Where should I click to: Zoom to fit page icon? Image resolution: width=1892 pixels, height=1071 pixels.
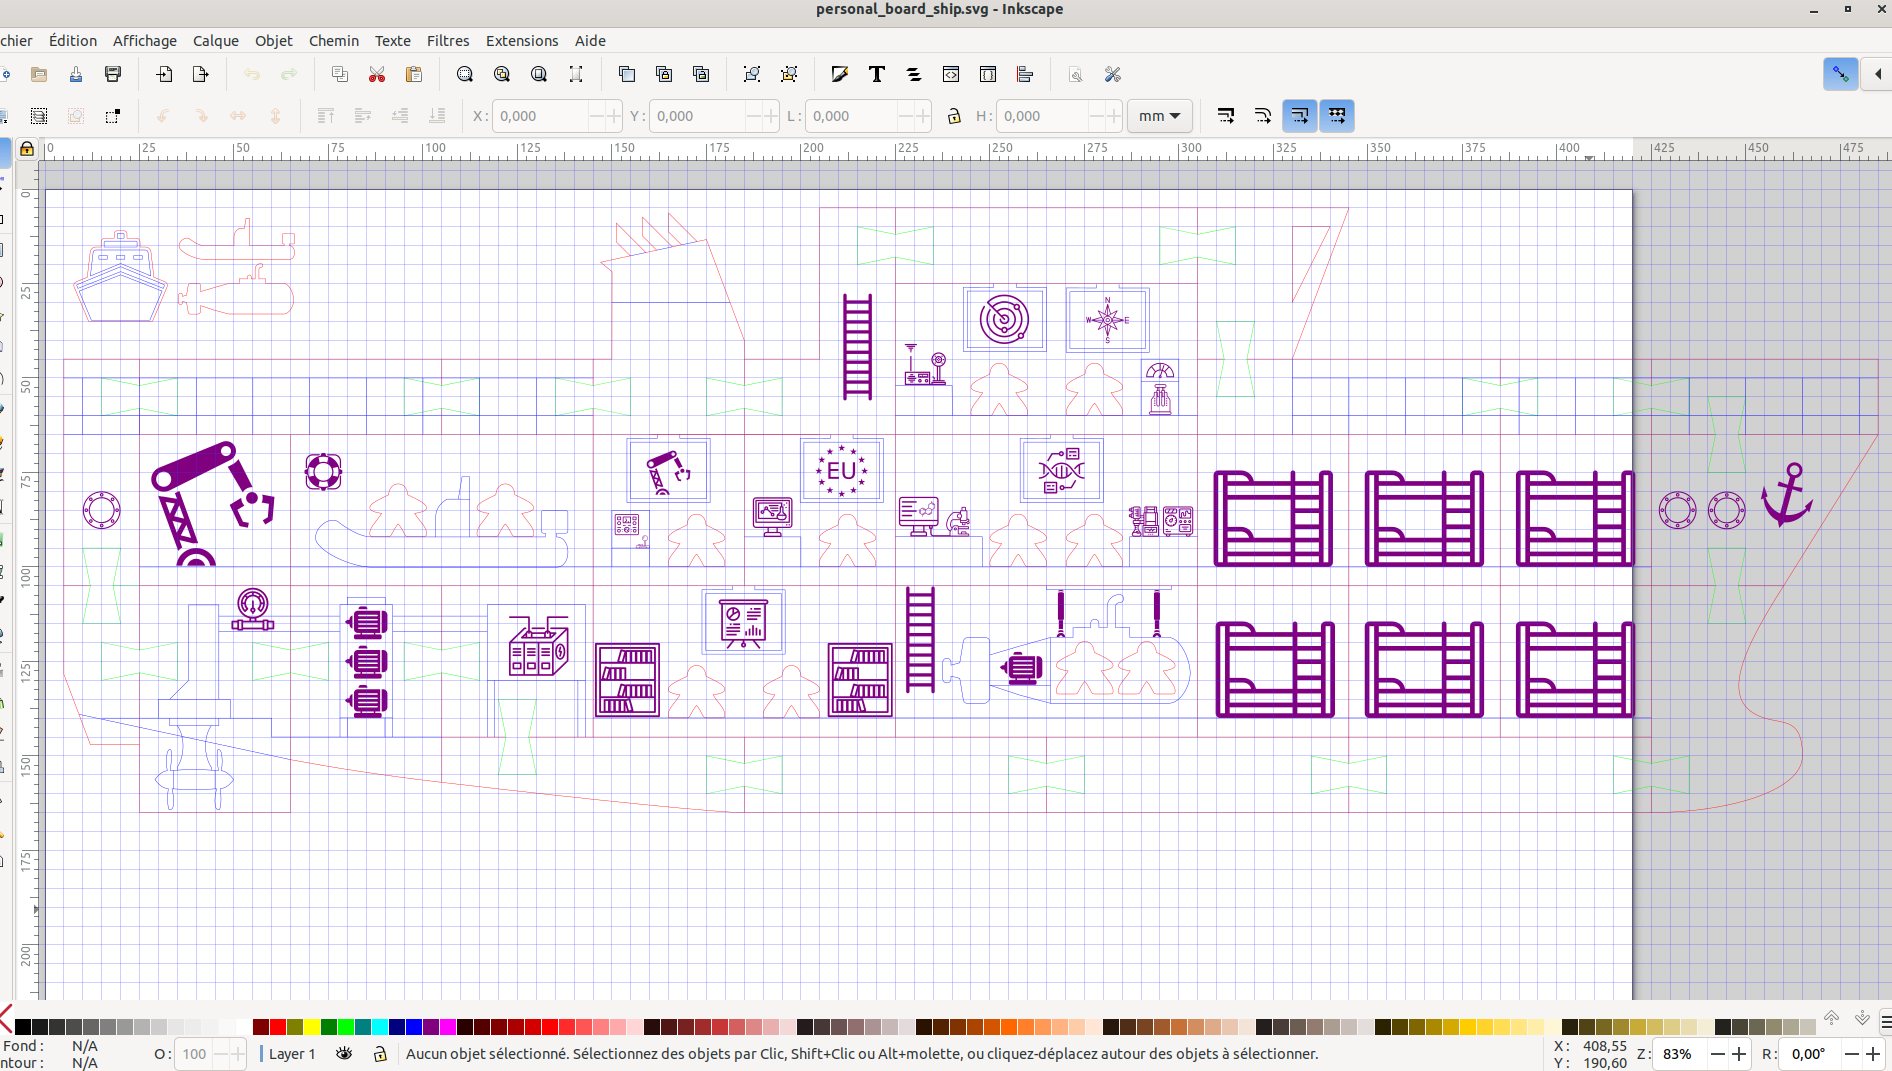pyautogui.click(x=539, y=74)
